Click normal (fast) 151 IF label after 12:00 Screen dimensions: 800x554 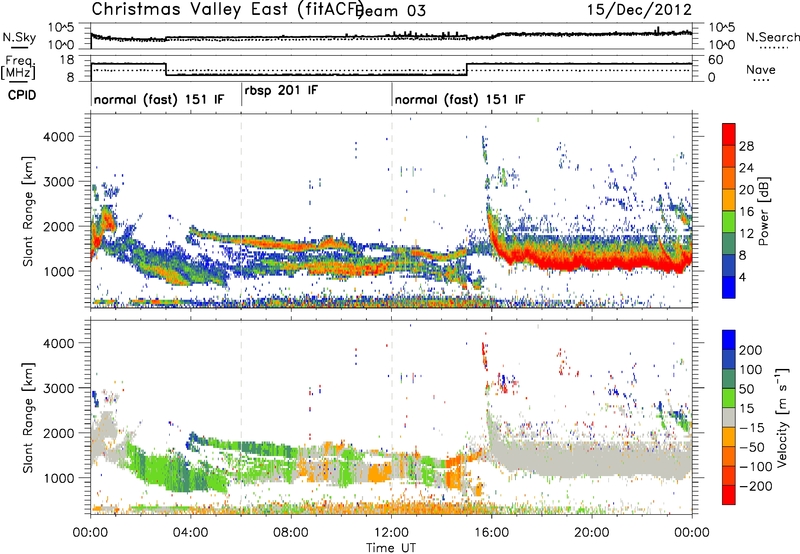coord(460,99)
